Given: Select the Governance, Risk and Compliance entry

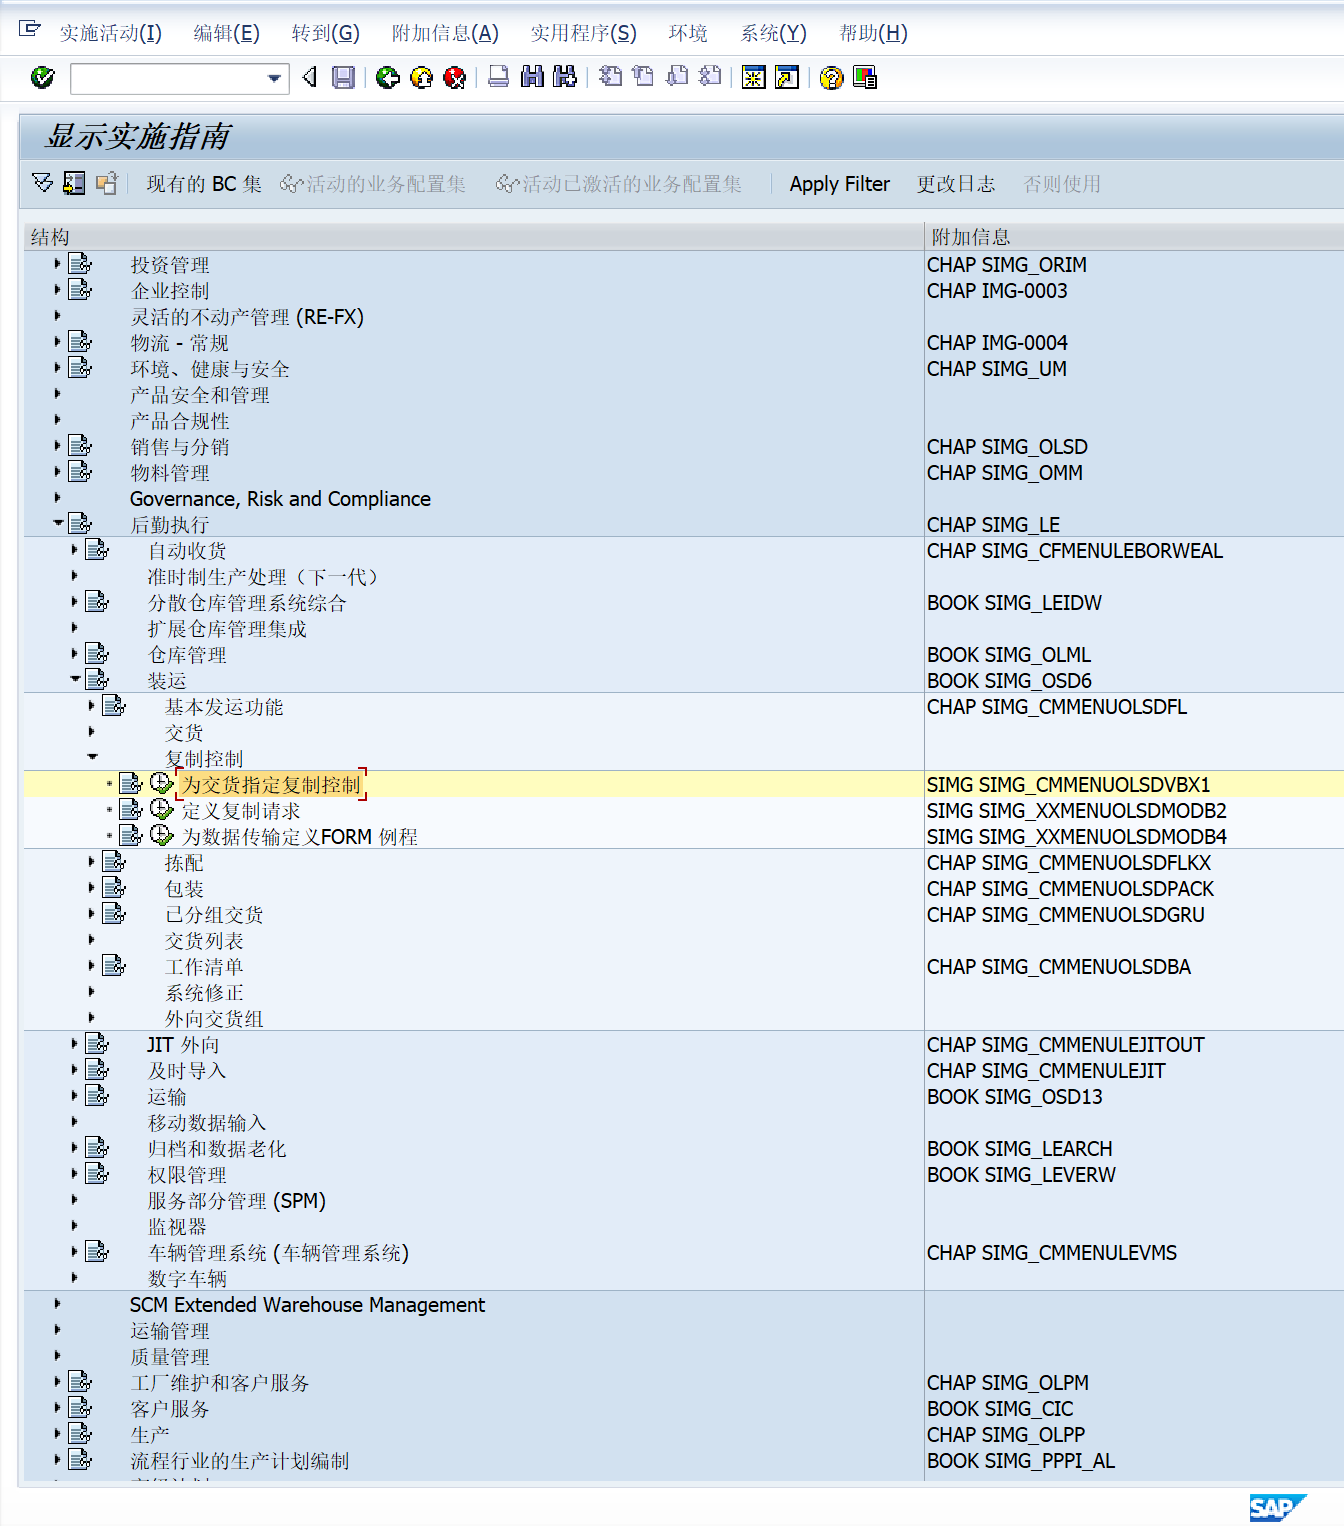Looking at the screenshot, I should (280, 499).
